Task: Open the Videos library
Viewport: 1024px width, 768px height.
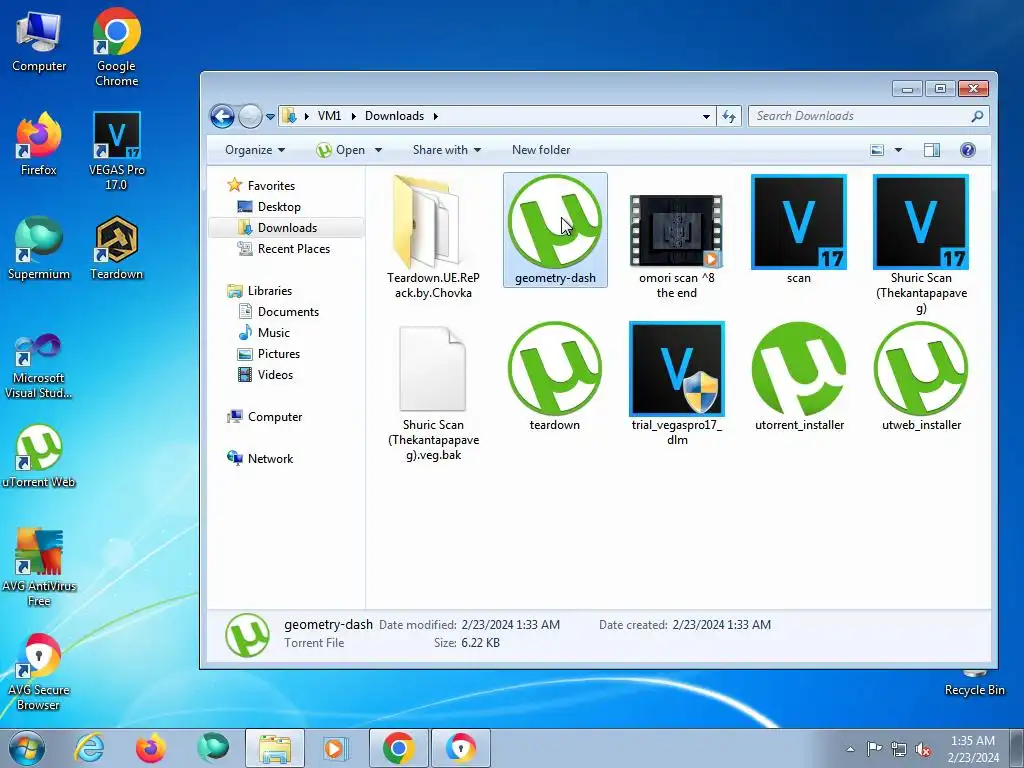Action: coord(266,375)
